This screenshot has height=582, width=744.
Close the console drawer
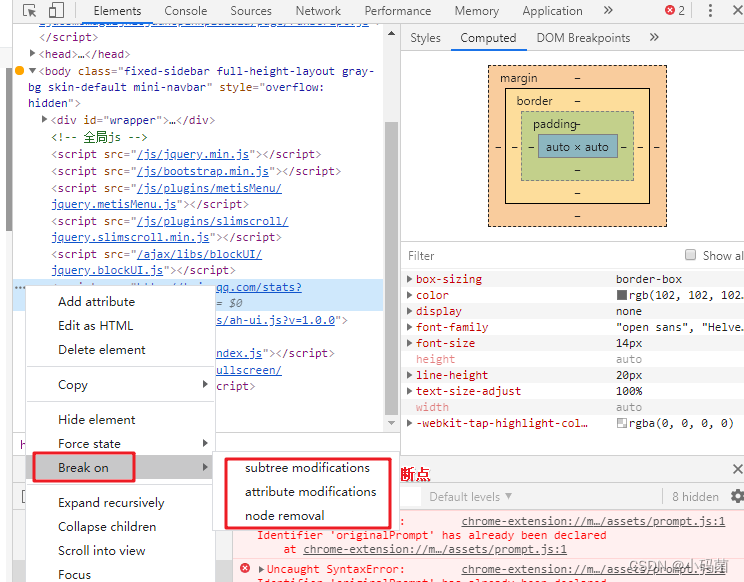[737, 469]
